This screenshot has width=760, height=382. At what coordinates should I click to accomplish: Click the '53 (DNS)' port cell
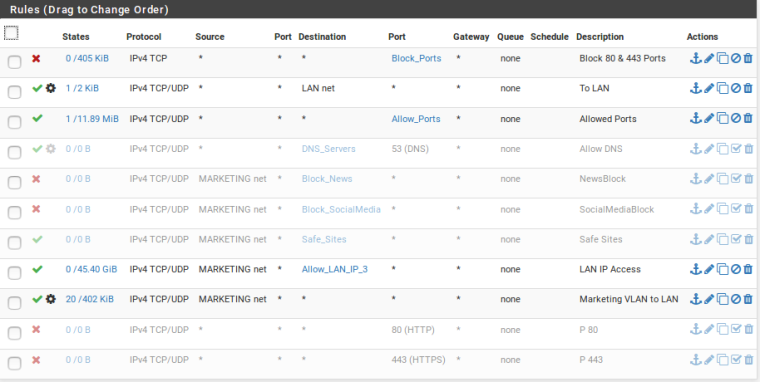[410, 149]
